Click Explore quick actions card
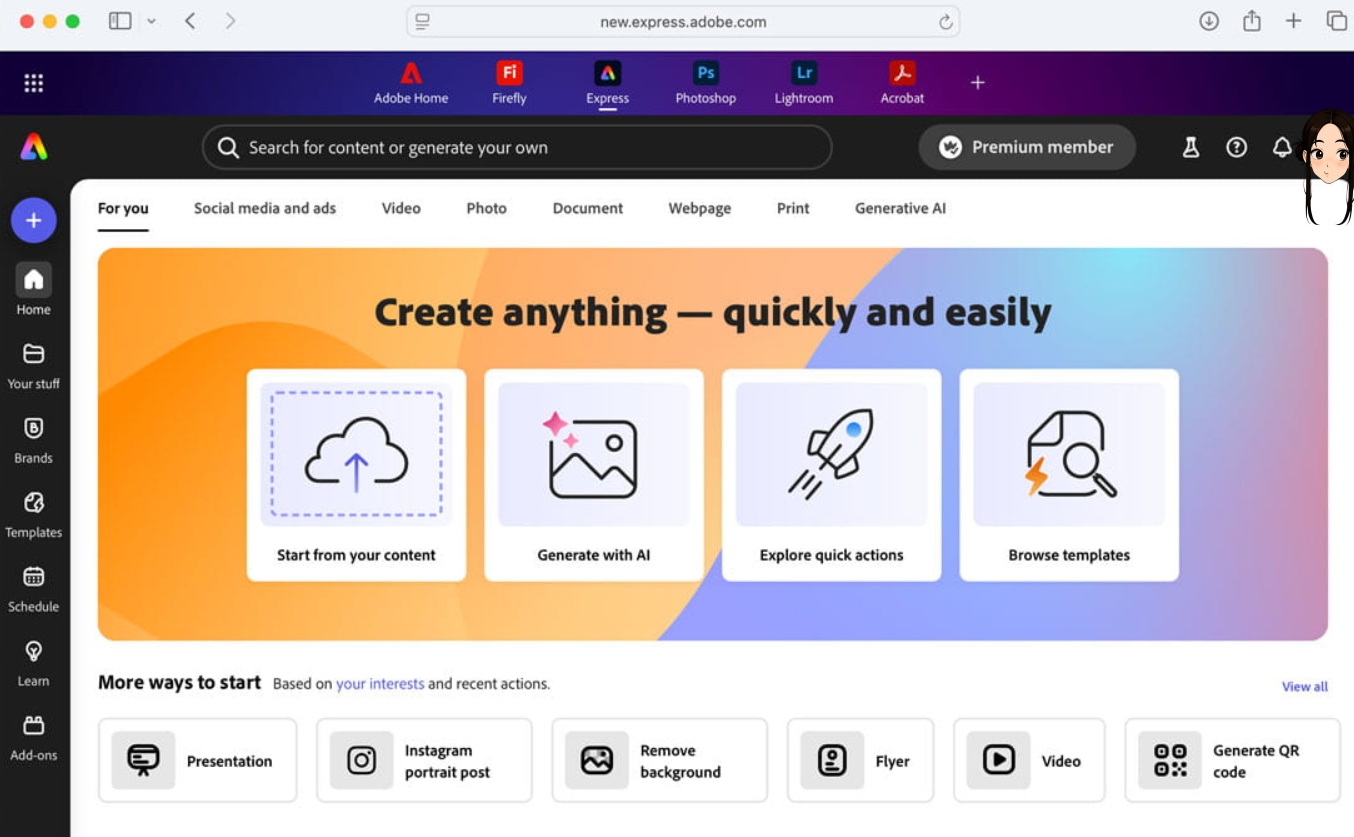 pyautogui.click(x=831, y=475)
